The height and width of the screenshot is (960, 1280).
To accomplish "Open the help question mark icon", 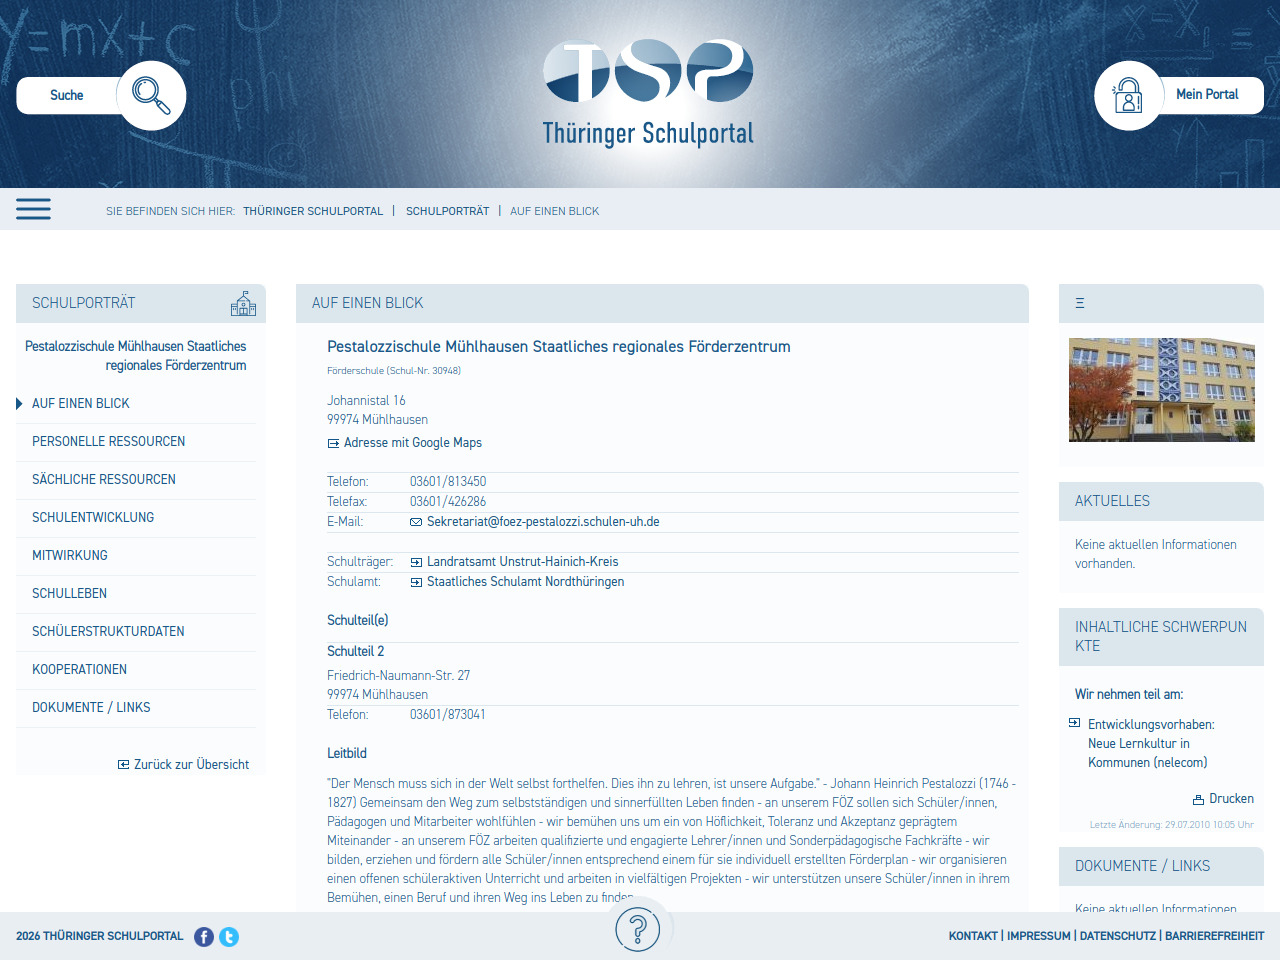I will coord(638,931).
